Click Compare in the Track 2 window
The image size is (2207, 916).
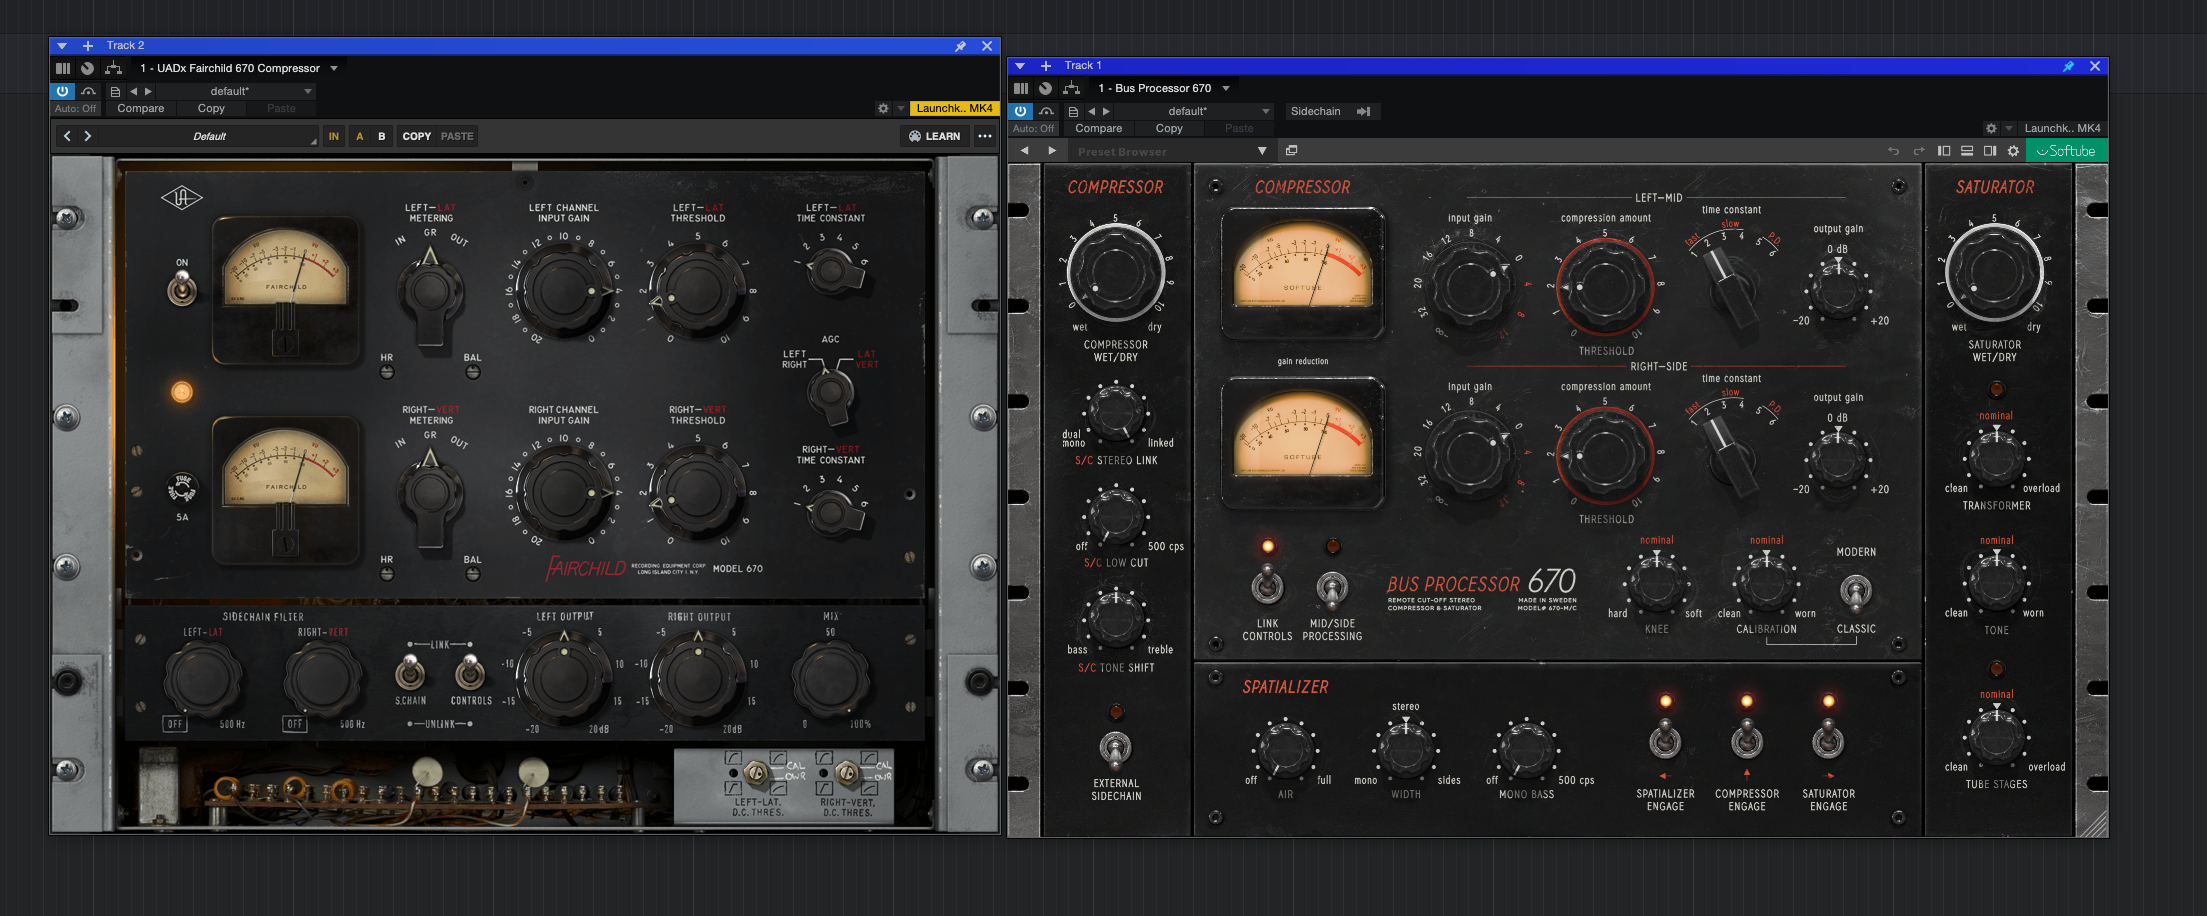[x=141, y=108]
